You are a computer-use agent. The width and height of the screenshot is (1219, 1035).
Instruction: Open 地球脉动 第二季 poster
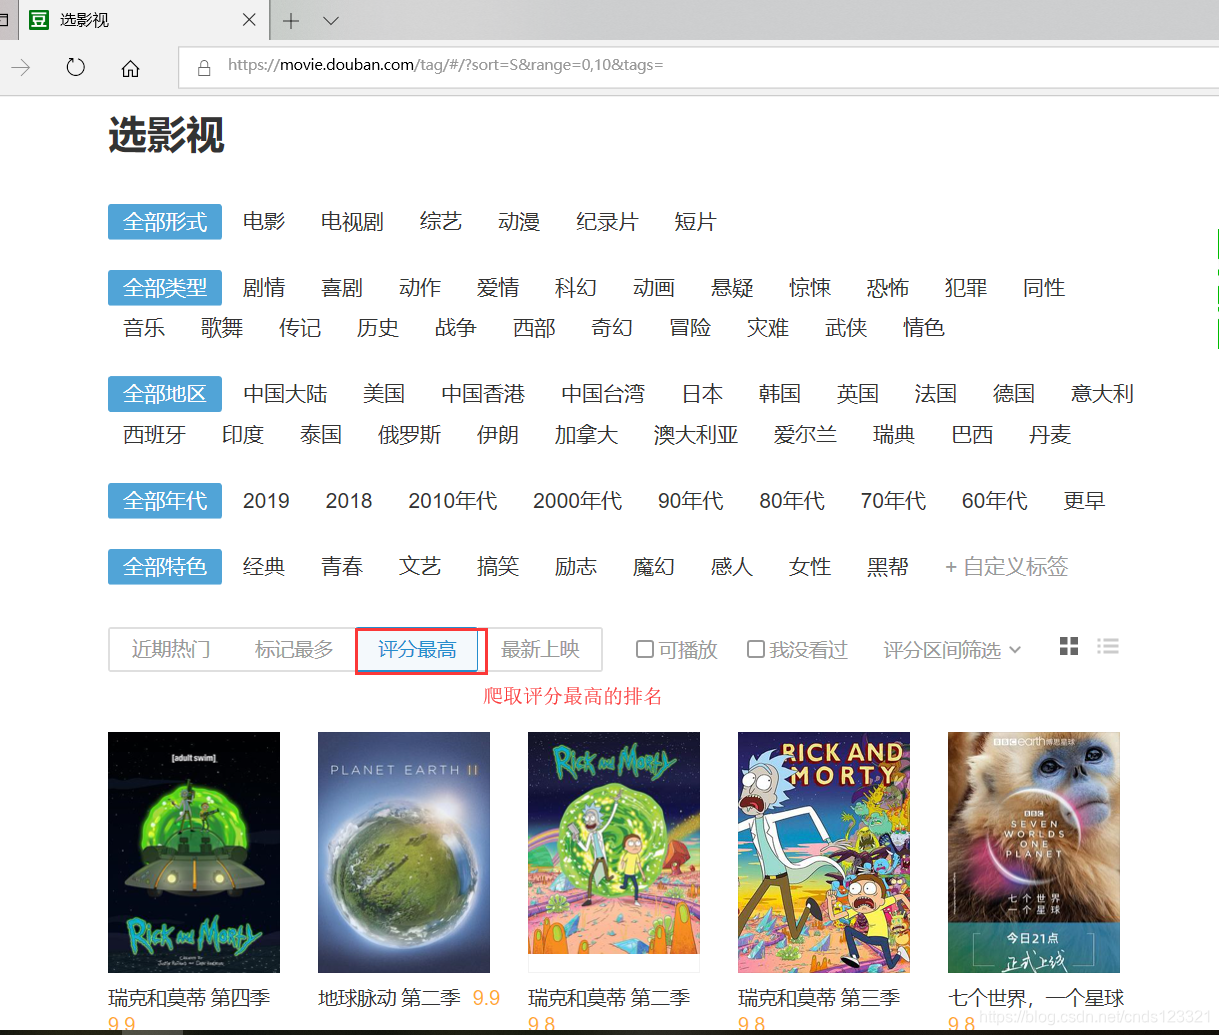[404, 852]
